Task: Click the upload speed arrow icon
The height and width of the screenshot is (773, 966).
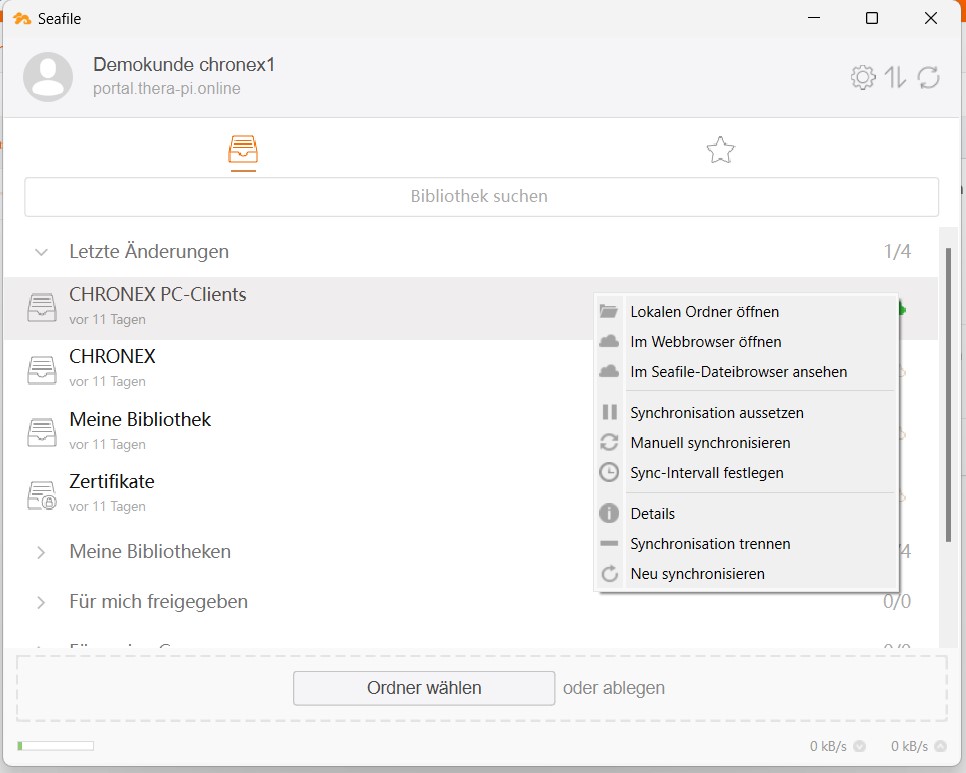Action: click(940, 747)
